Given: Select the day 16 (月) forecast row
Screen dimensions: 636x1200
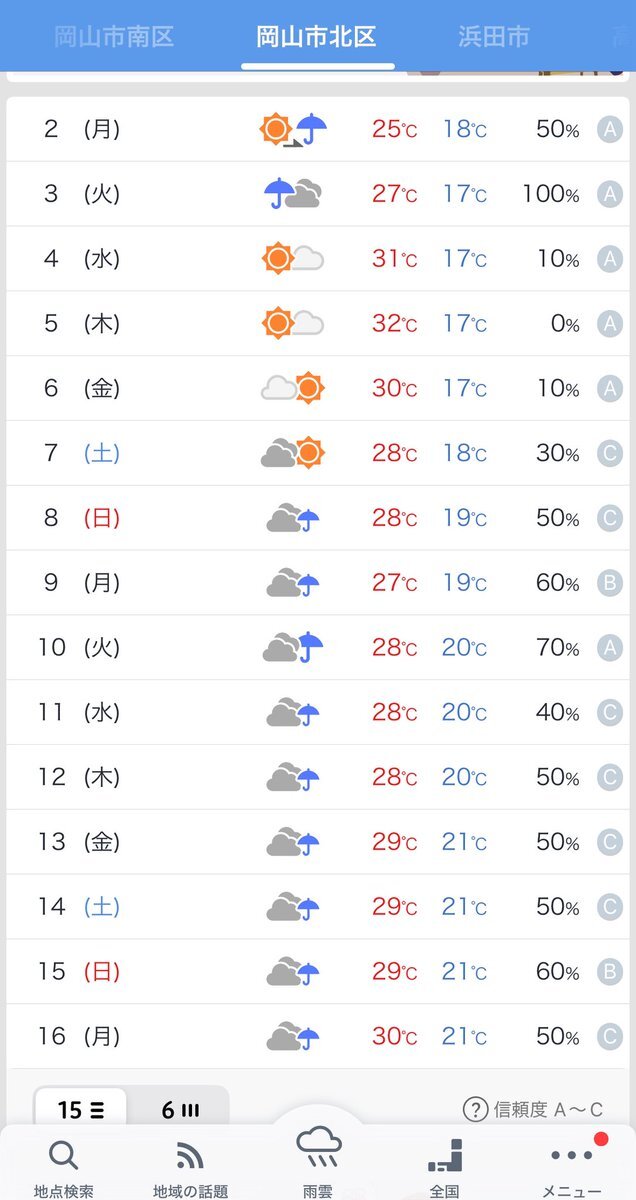Looking at the screenshot, I should coord(318,1037).
